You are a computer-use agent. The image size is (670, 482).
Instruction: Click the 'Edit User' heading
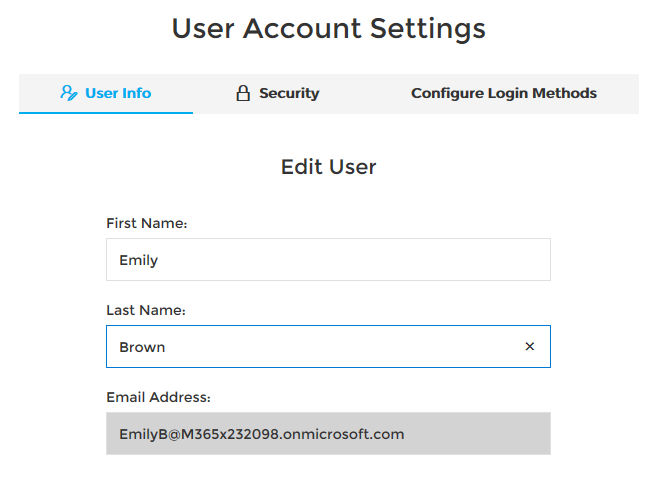pos(328,167)
